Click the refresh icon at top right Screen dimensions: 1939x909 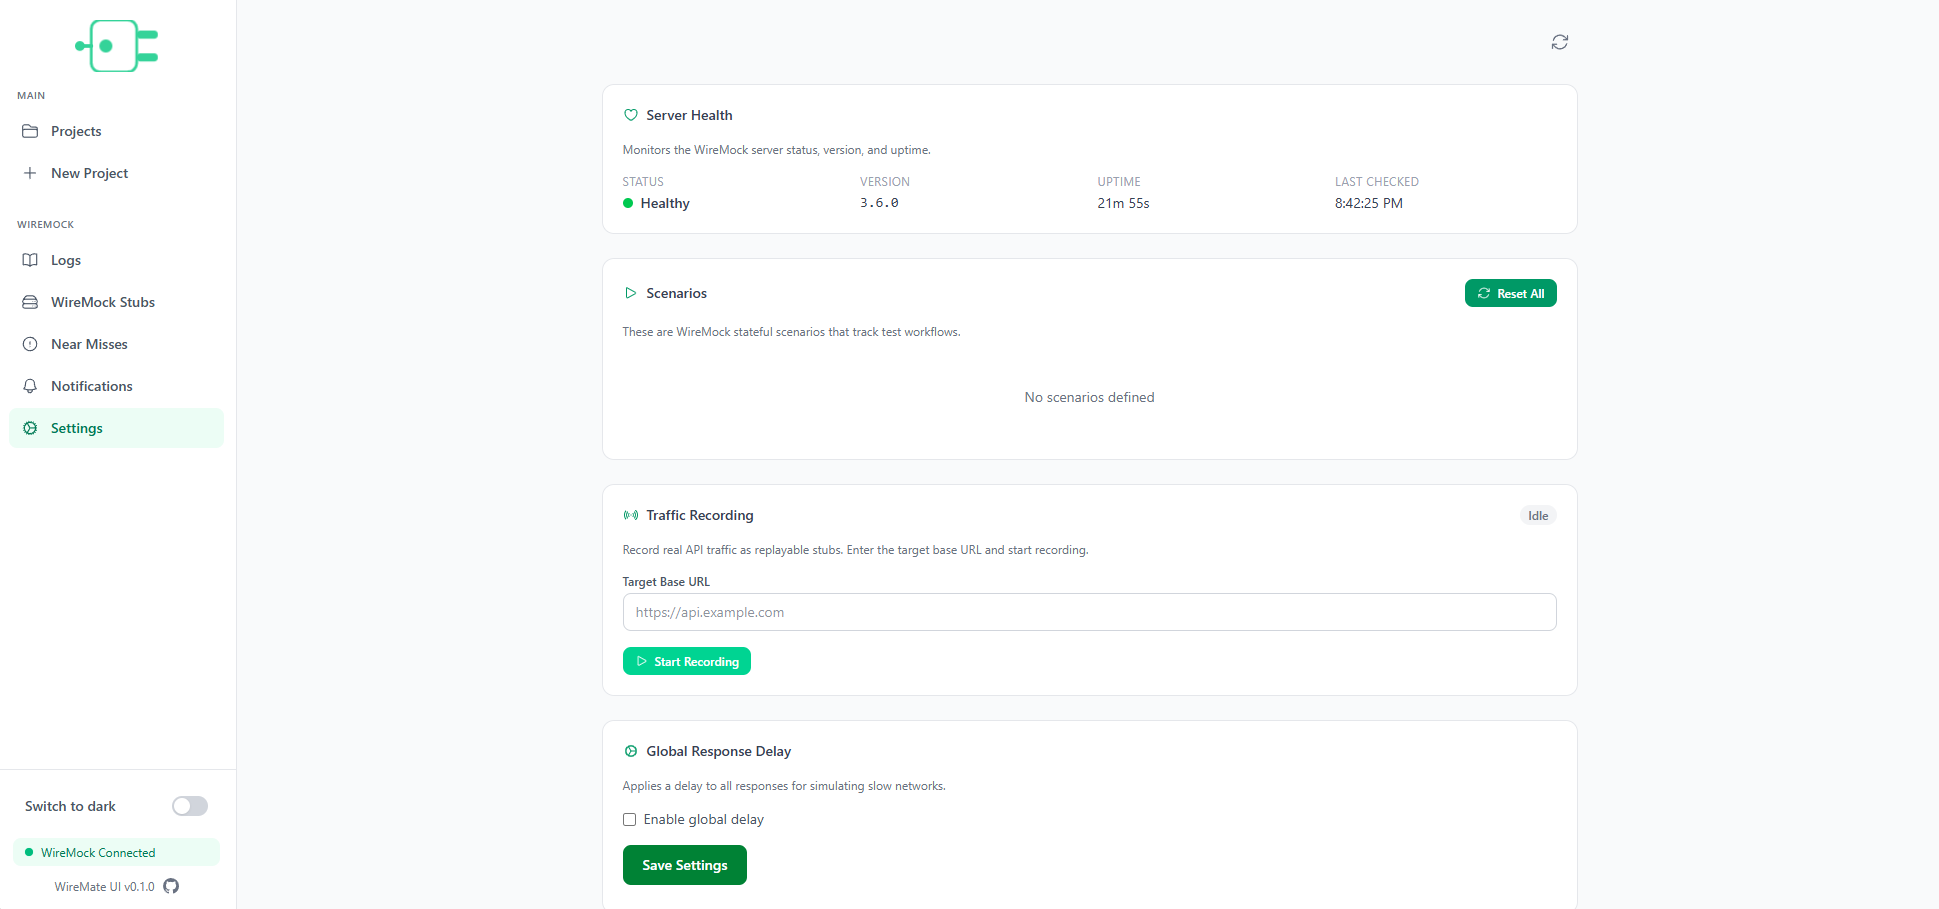pos(1559,42)
